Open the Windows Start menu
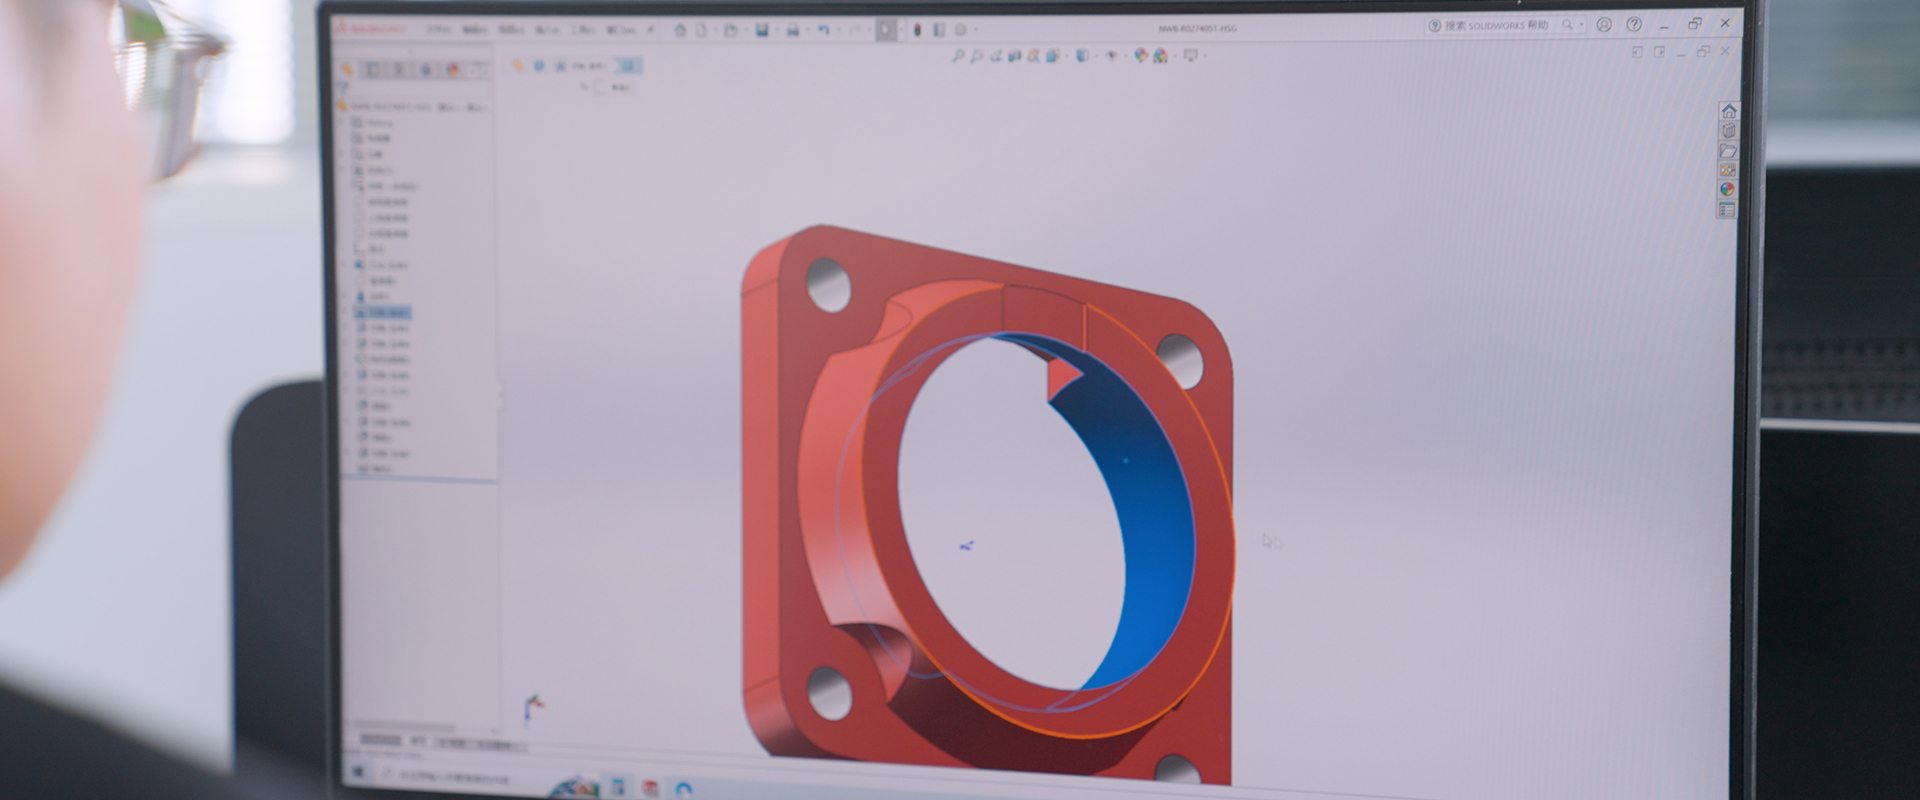 [359, 772]
